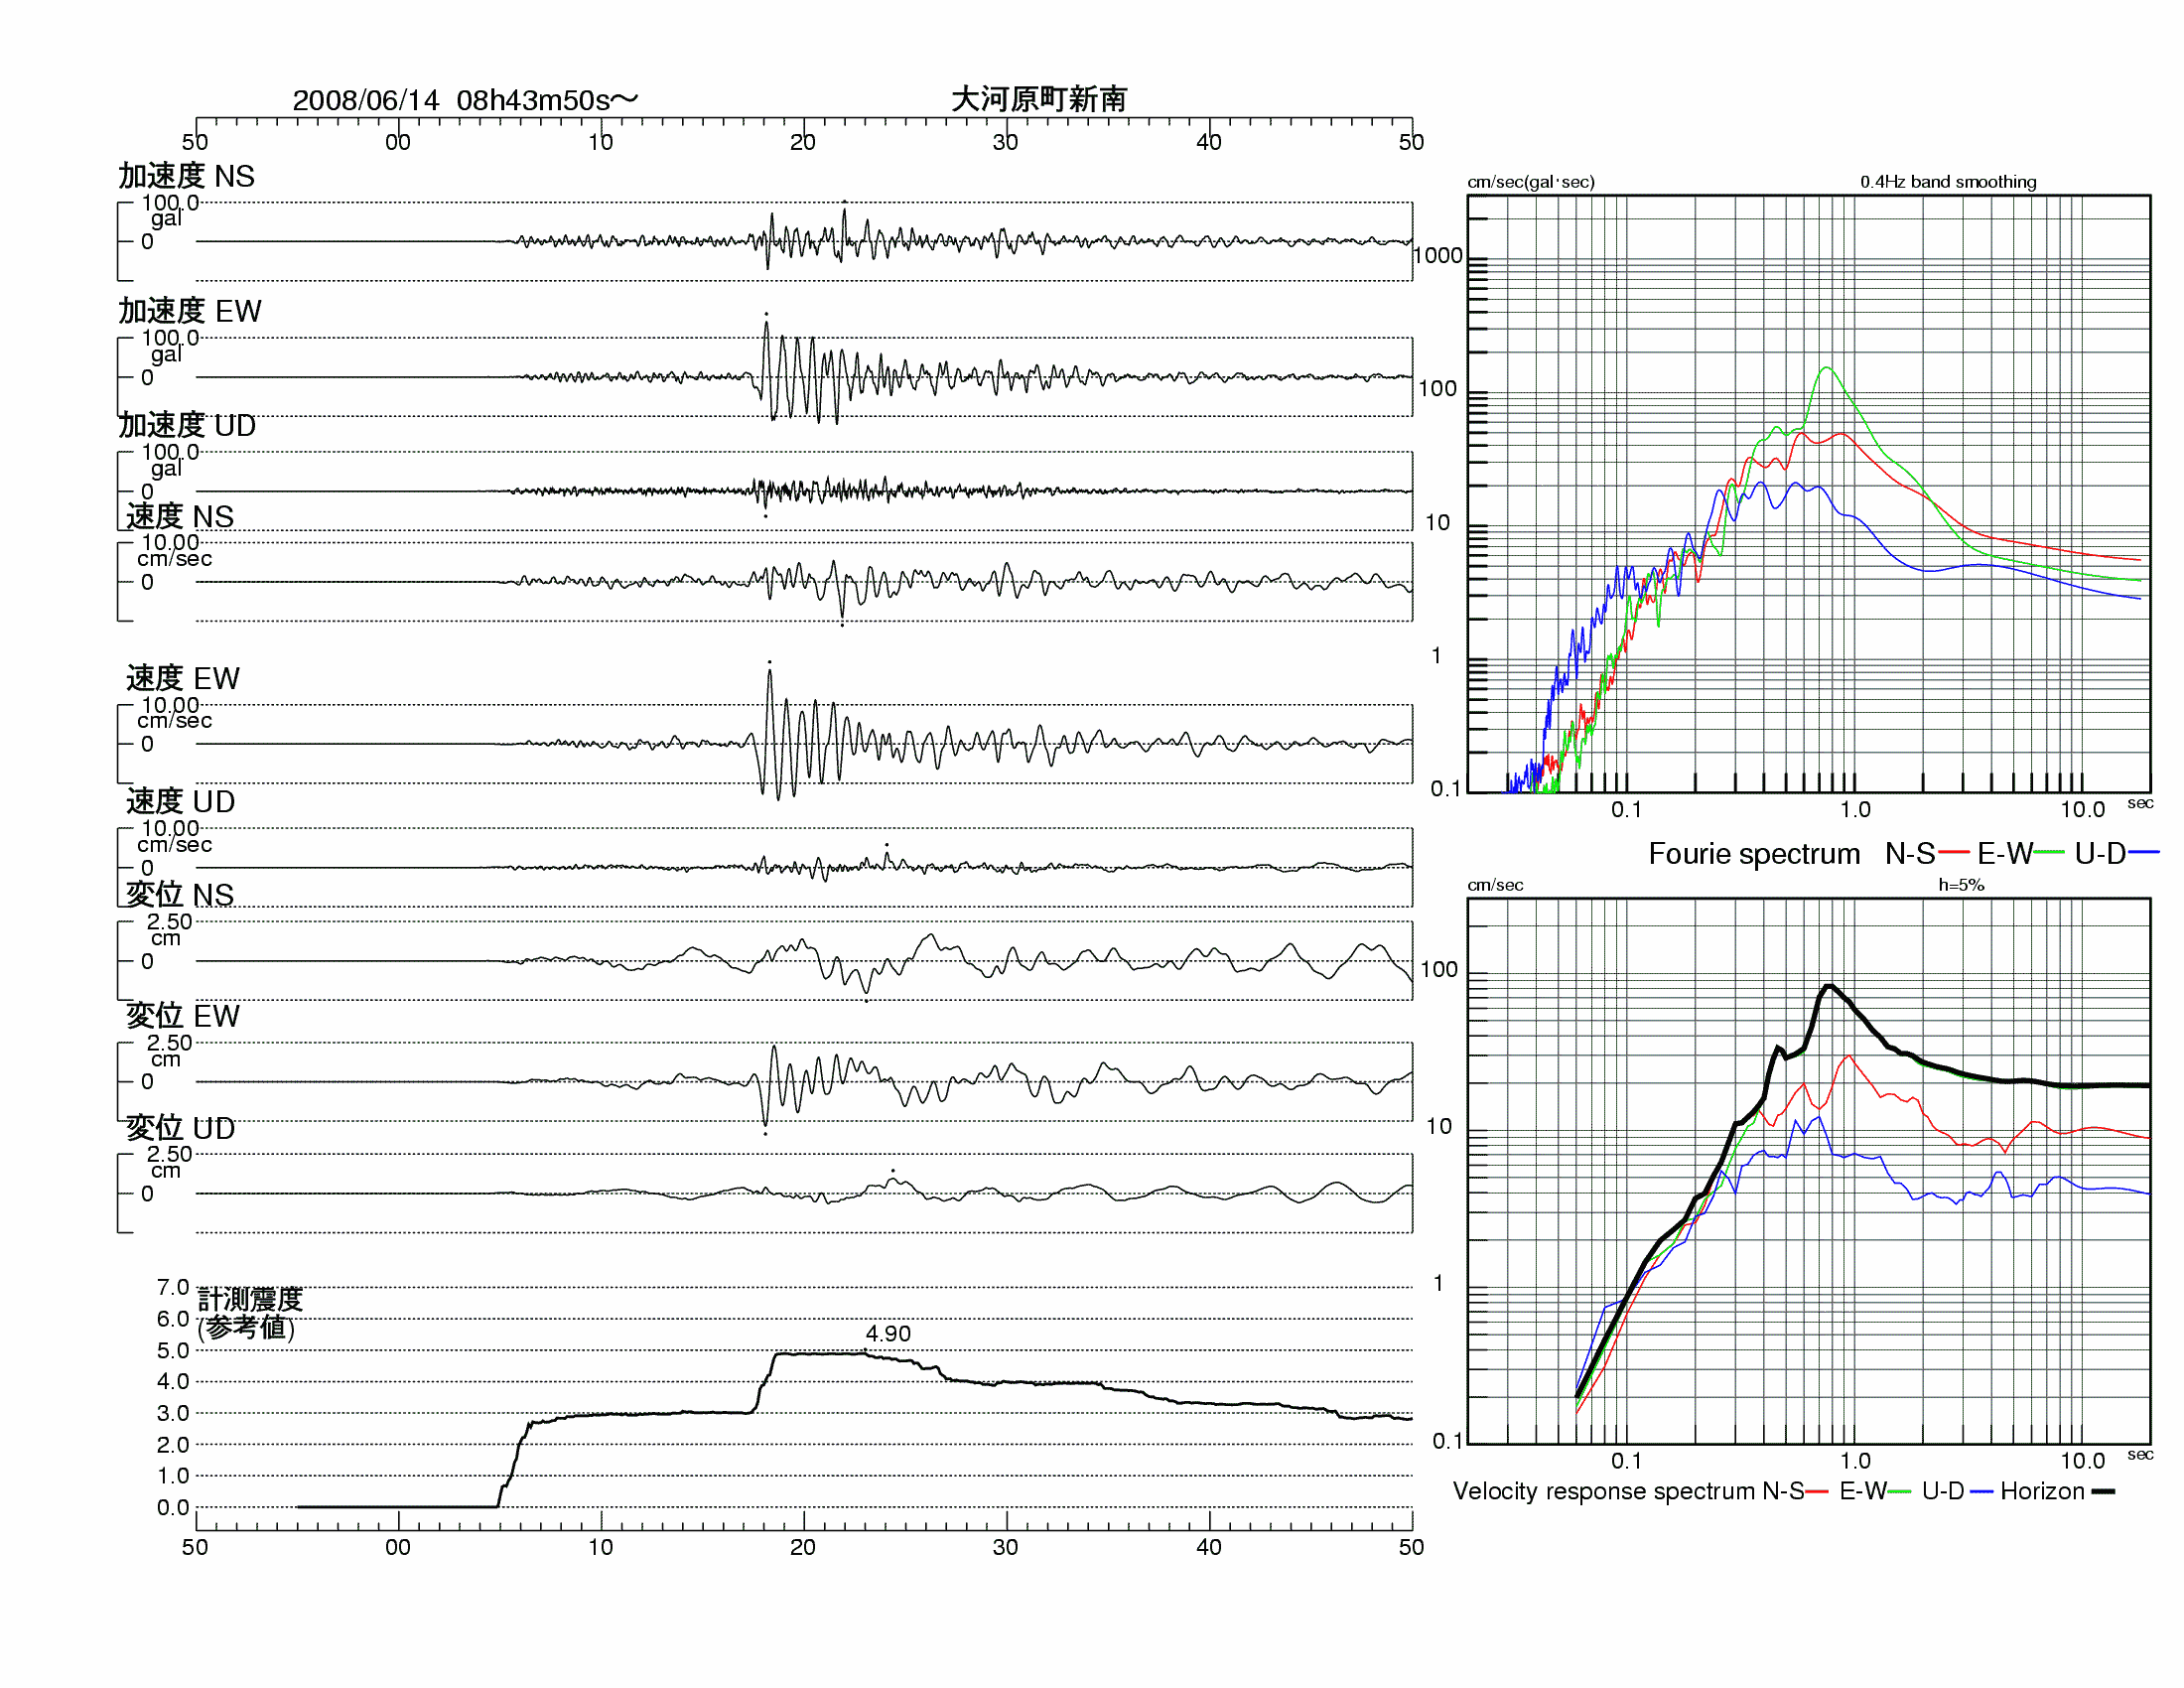Viewport: 2184px width, 1688px height.
Task: Select the 変位 EW waveform label
Action: point(183,1015)
